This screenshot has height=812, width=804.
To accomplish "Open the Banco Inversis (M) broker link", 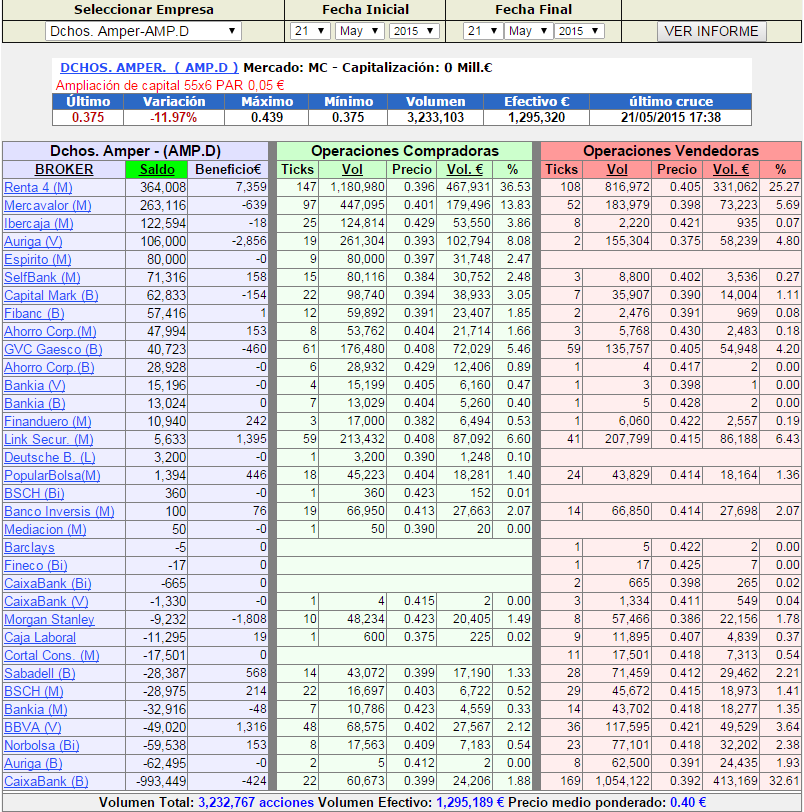I will coord(59,512).
